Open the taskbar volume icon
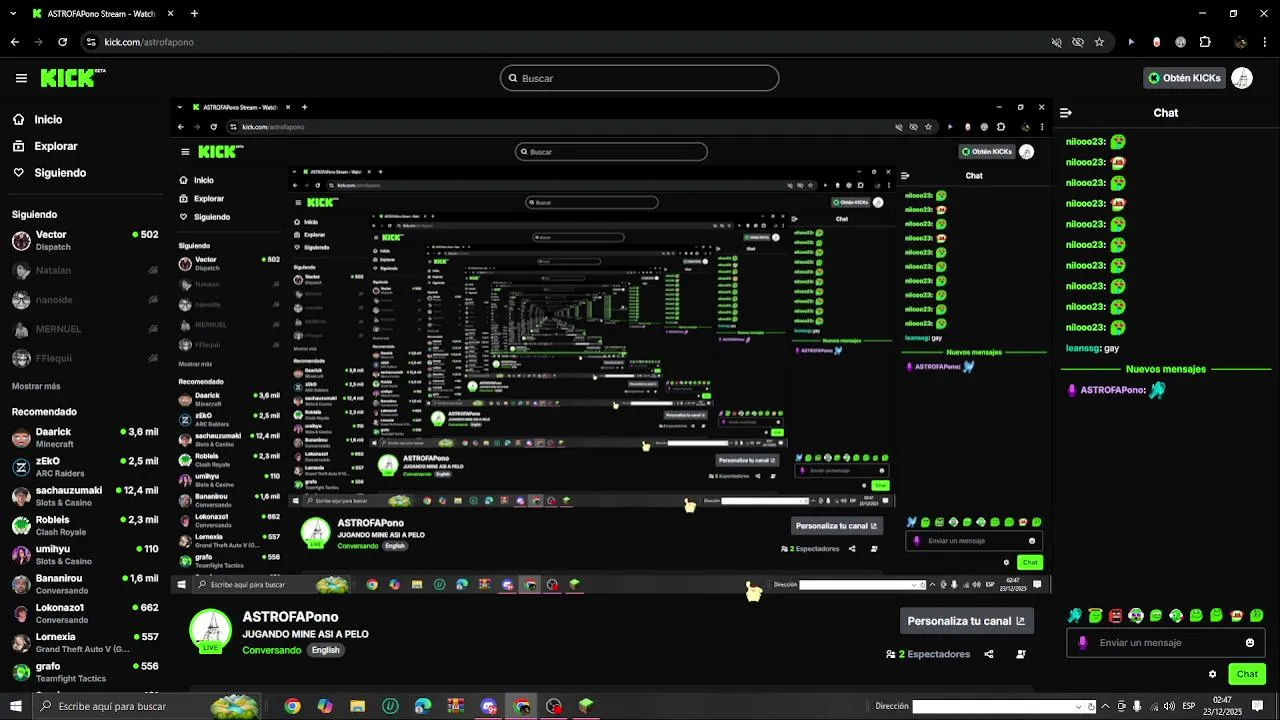The height and width of the screenshot is (720, 1280). [1170, 706]
